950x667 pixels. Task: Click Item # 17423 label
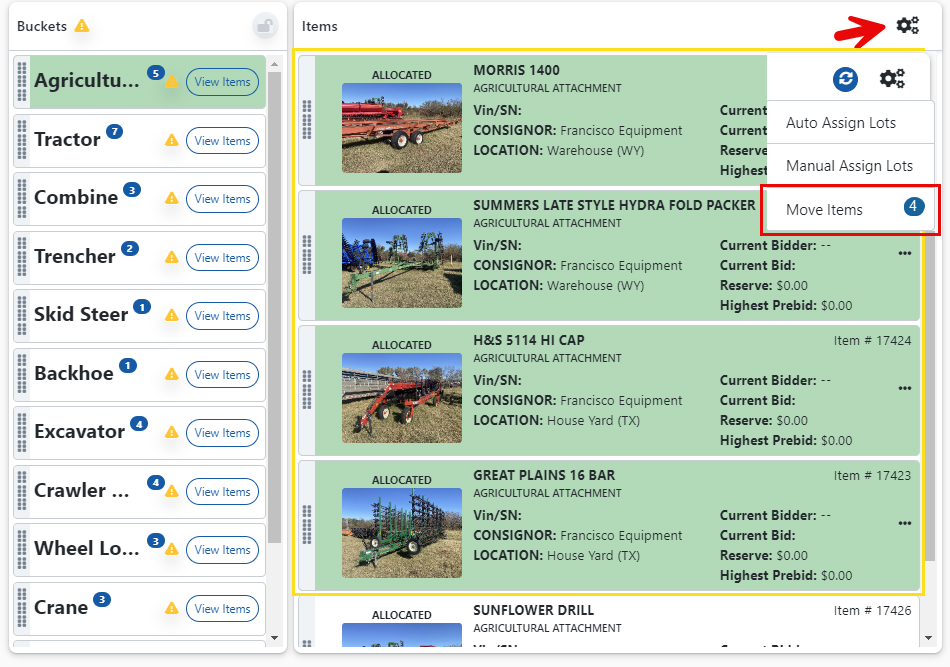pos(872,476)
